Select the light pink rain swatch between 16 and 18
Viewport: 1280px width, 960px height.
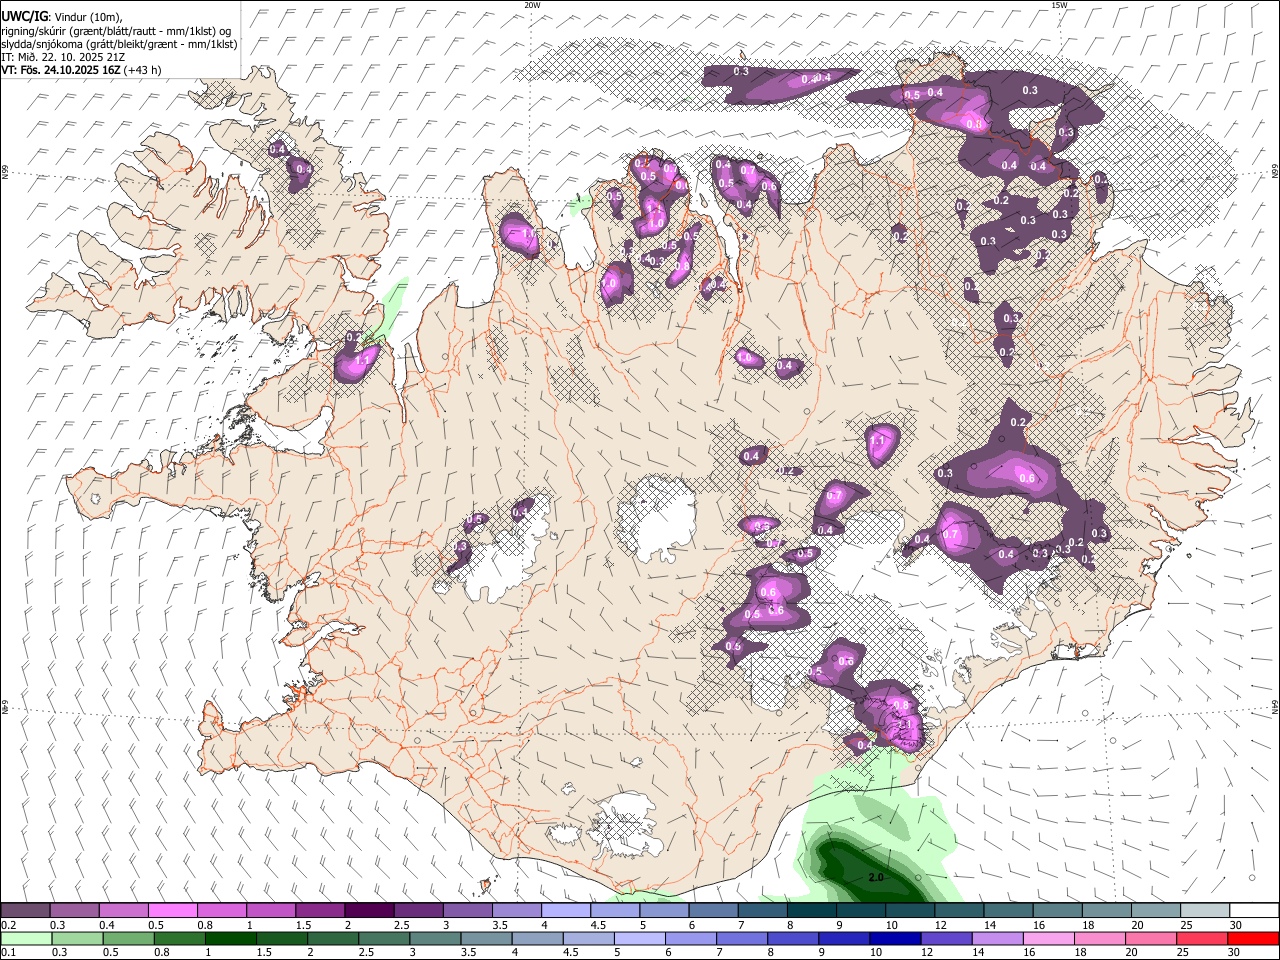pyautogui.click(x=1048, y=938)
